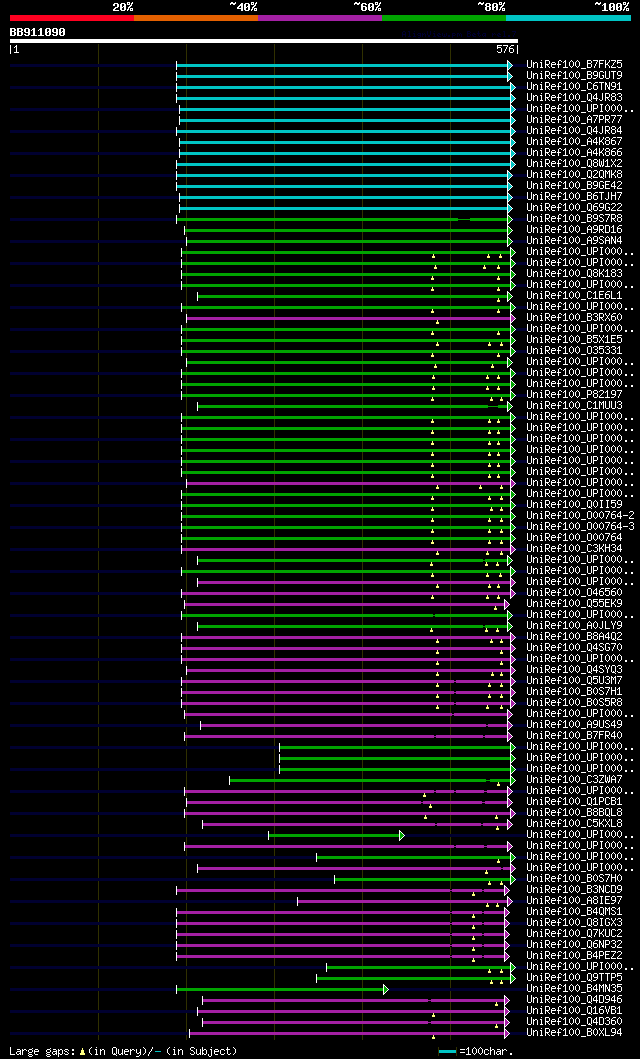Click the orange ~40% identity legend segment
Screen dimensions: 640x1059
point(196,18)
